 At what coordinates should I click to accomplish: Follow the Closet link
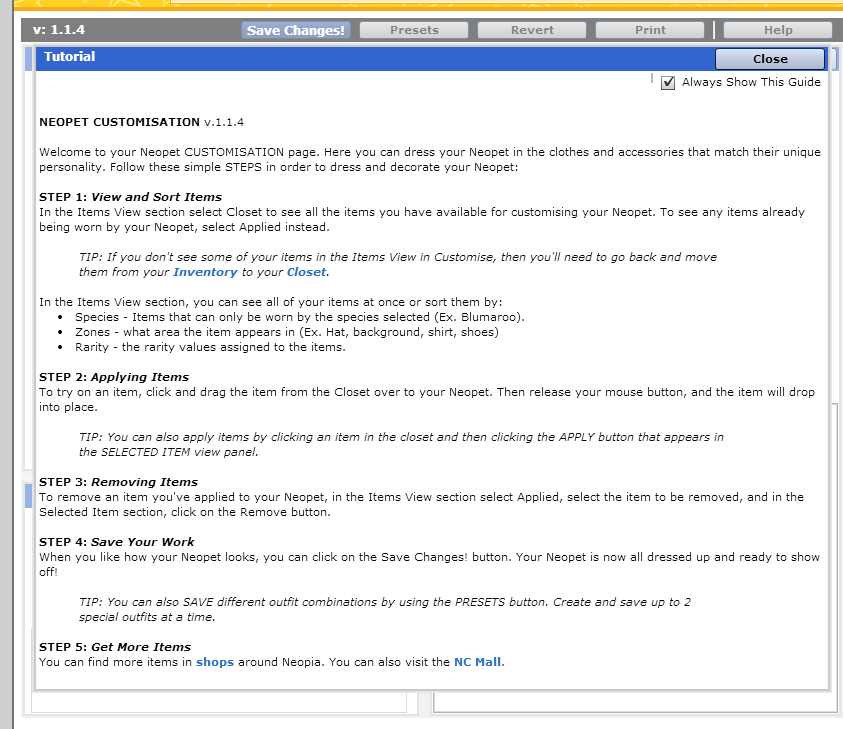[x=306, y=272]
